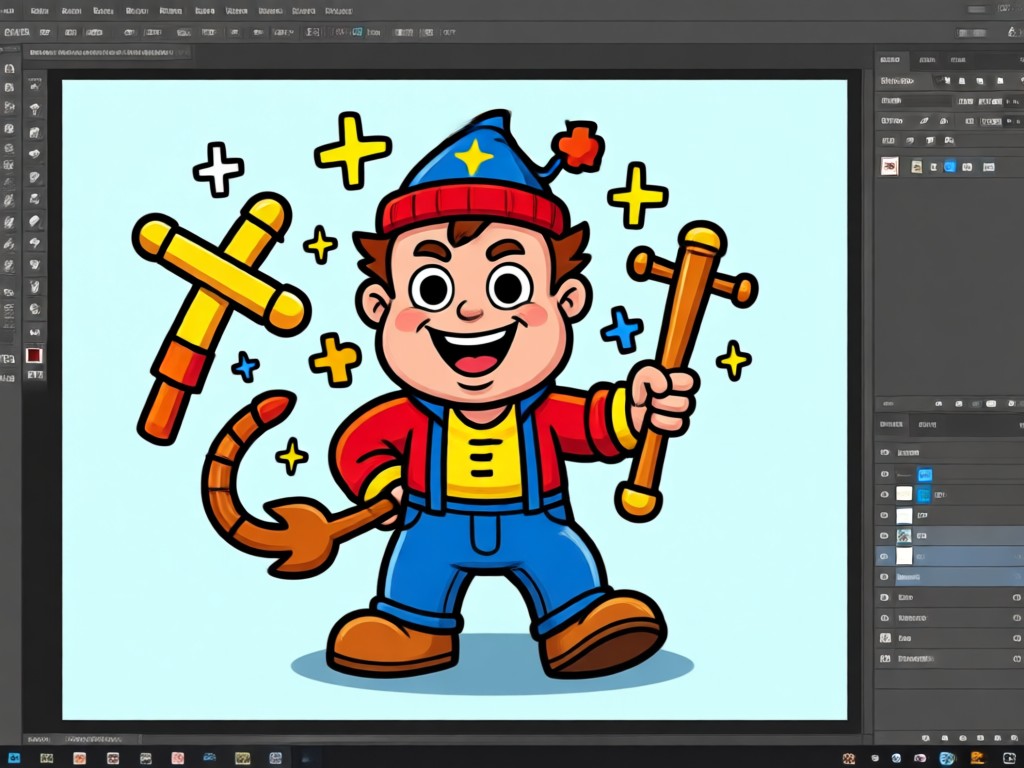Select the topmost tool in the outer left tools column
Screen dimensions: 1024x768
(x=9, y=69)
